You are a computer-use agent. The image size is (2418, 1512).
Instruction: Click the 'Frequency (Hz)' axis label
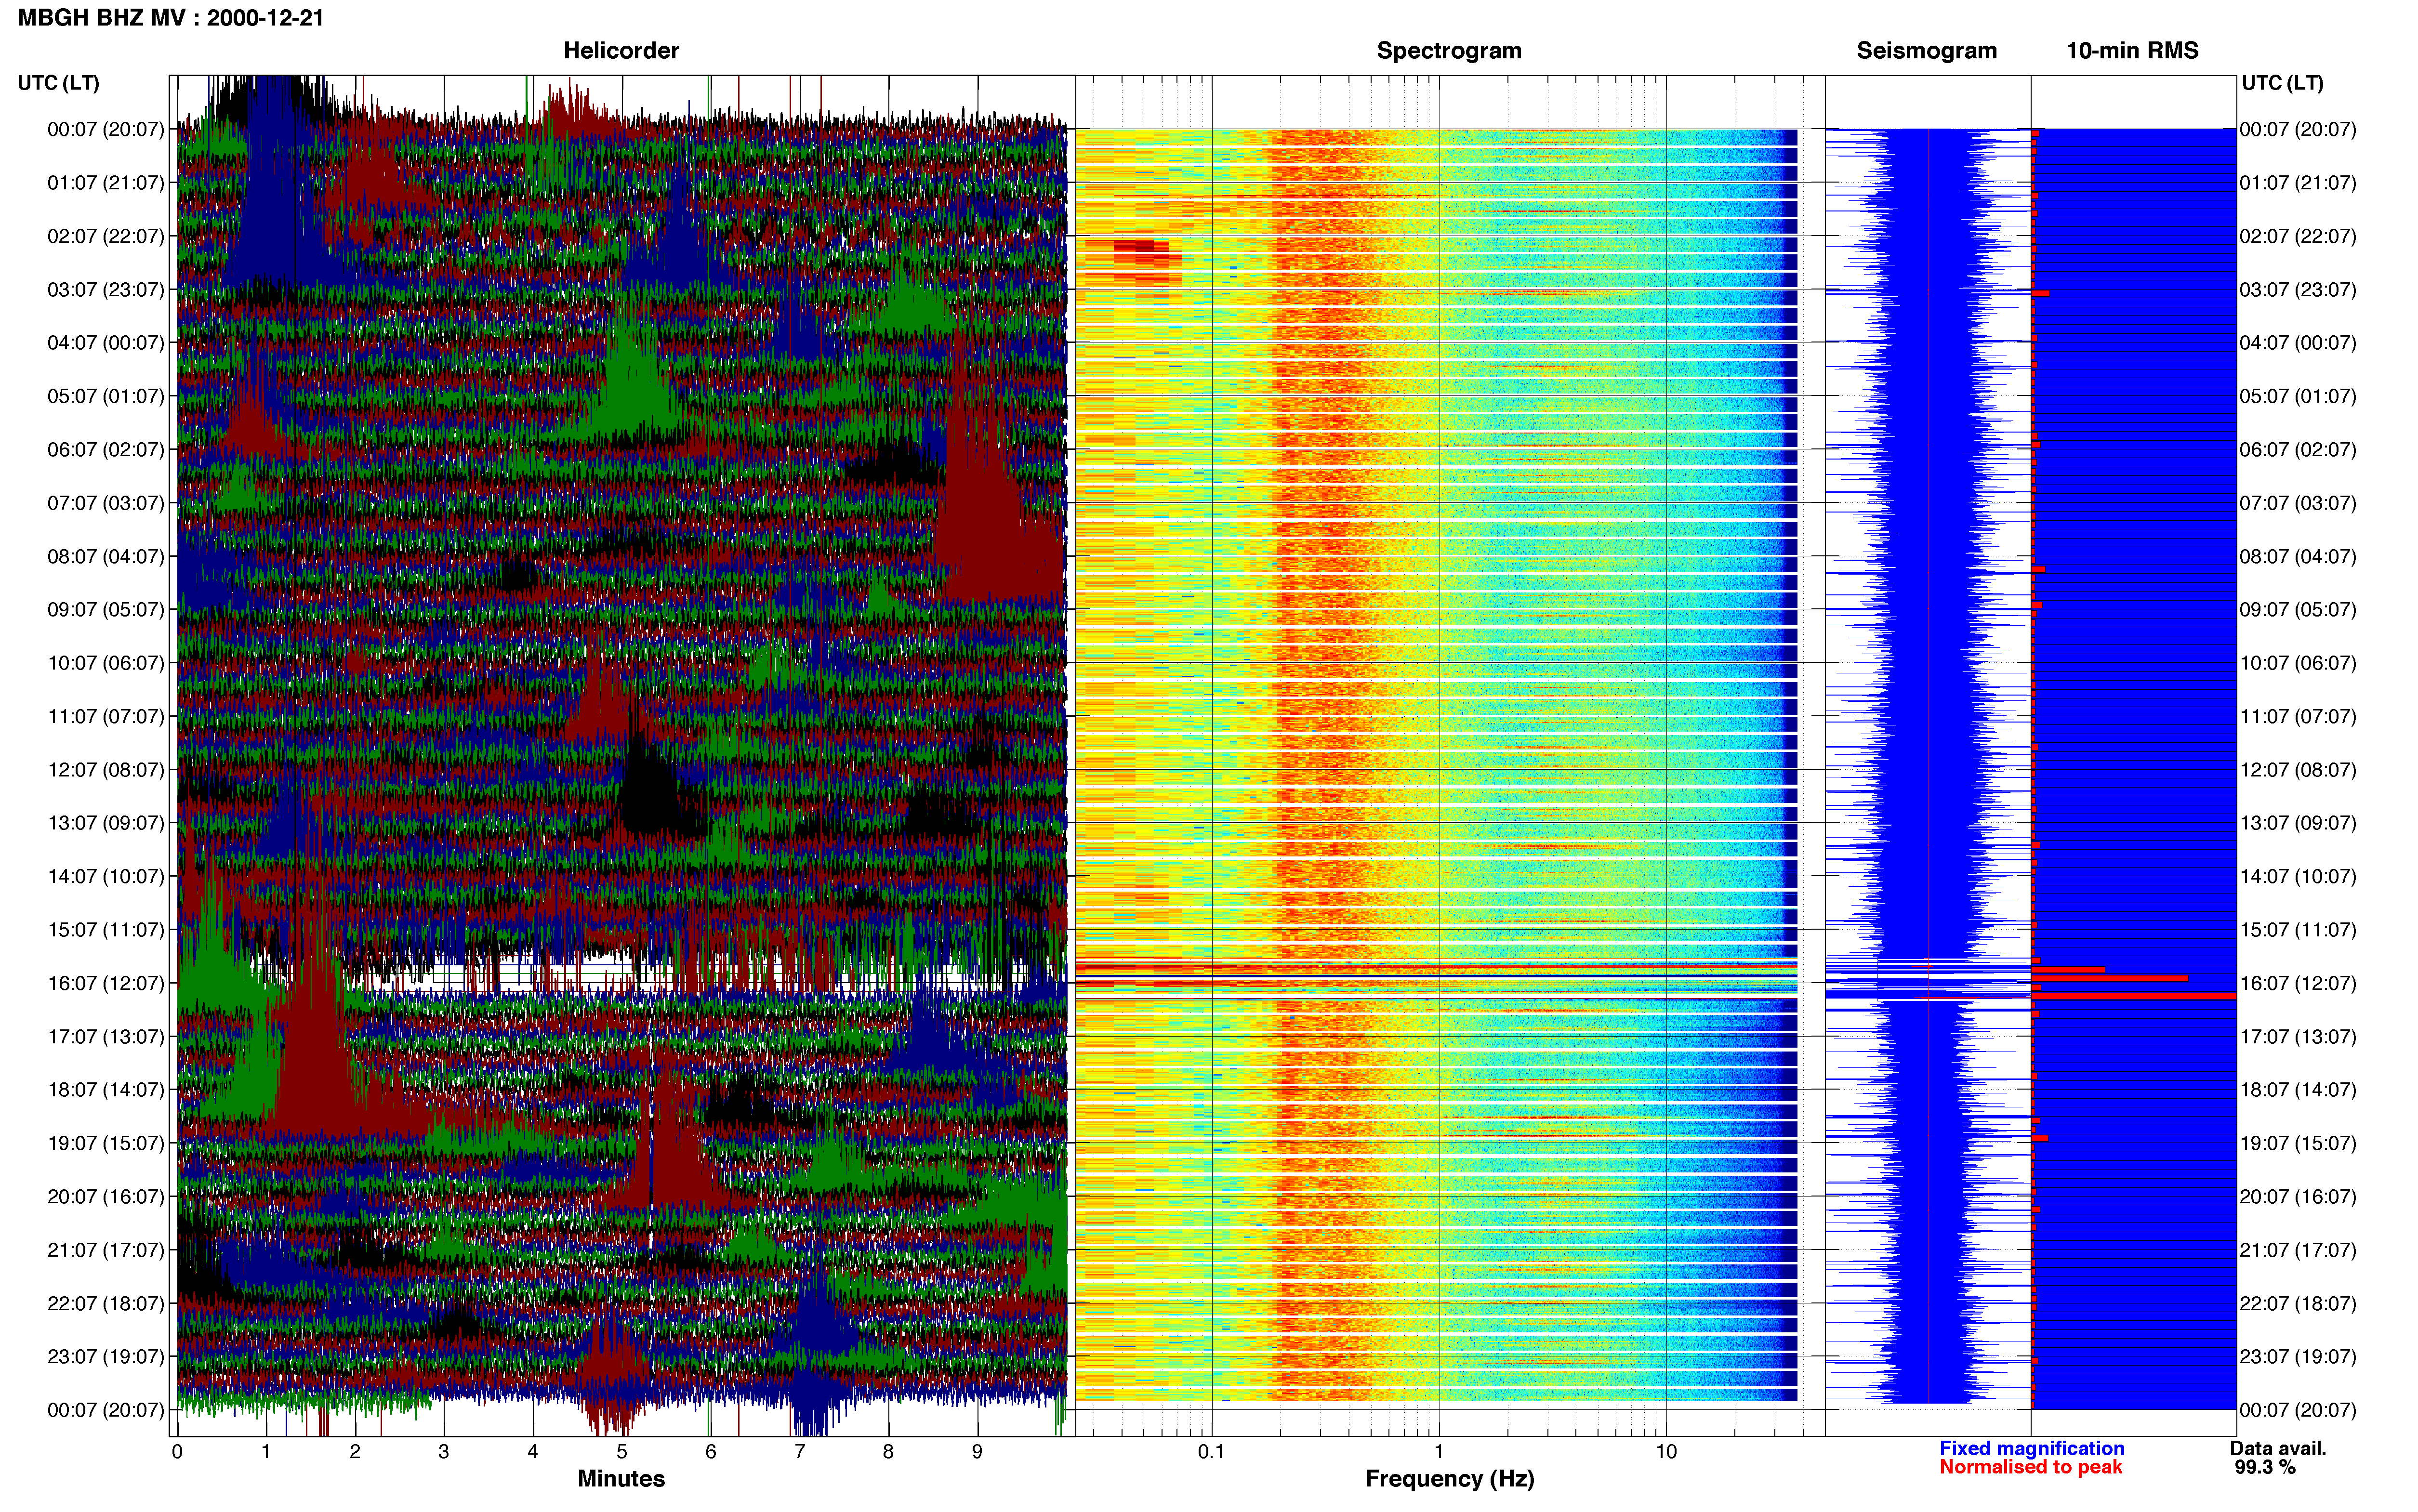1449,1478
